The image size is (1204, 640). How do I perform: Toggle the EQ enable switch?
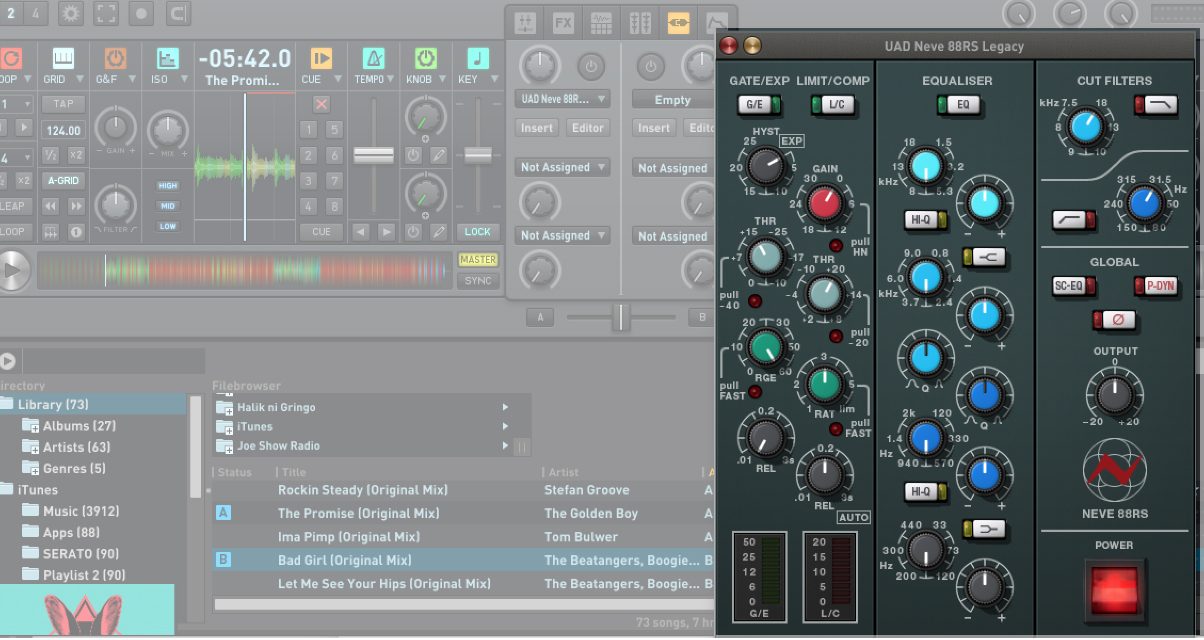click(x=958, y=104)
